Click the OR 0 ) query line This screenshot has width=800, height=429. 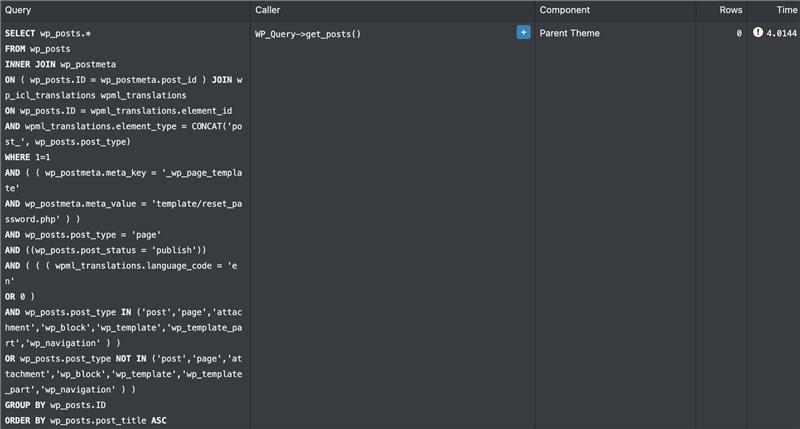20,296
